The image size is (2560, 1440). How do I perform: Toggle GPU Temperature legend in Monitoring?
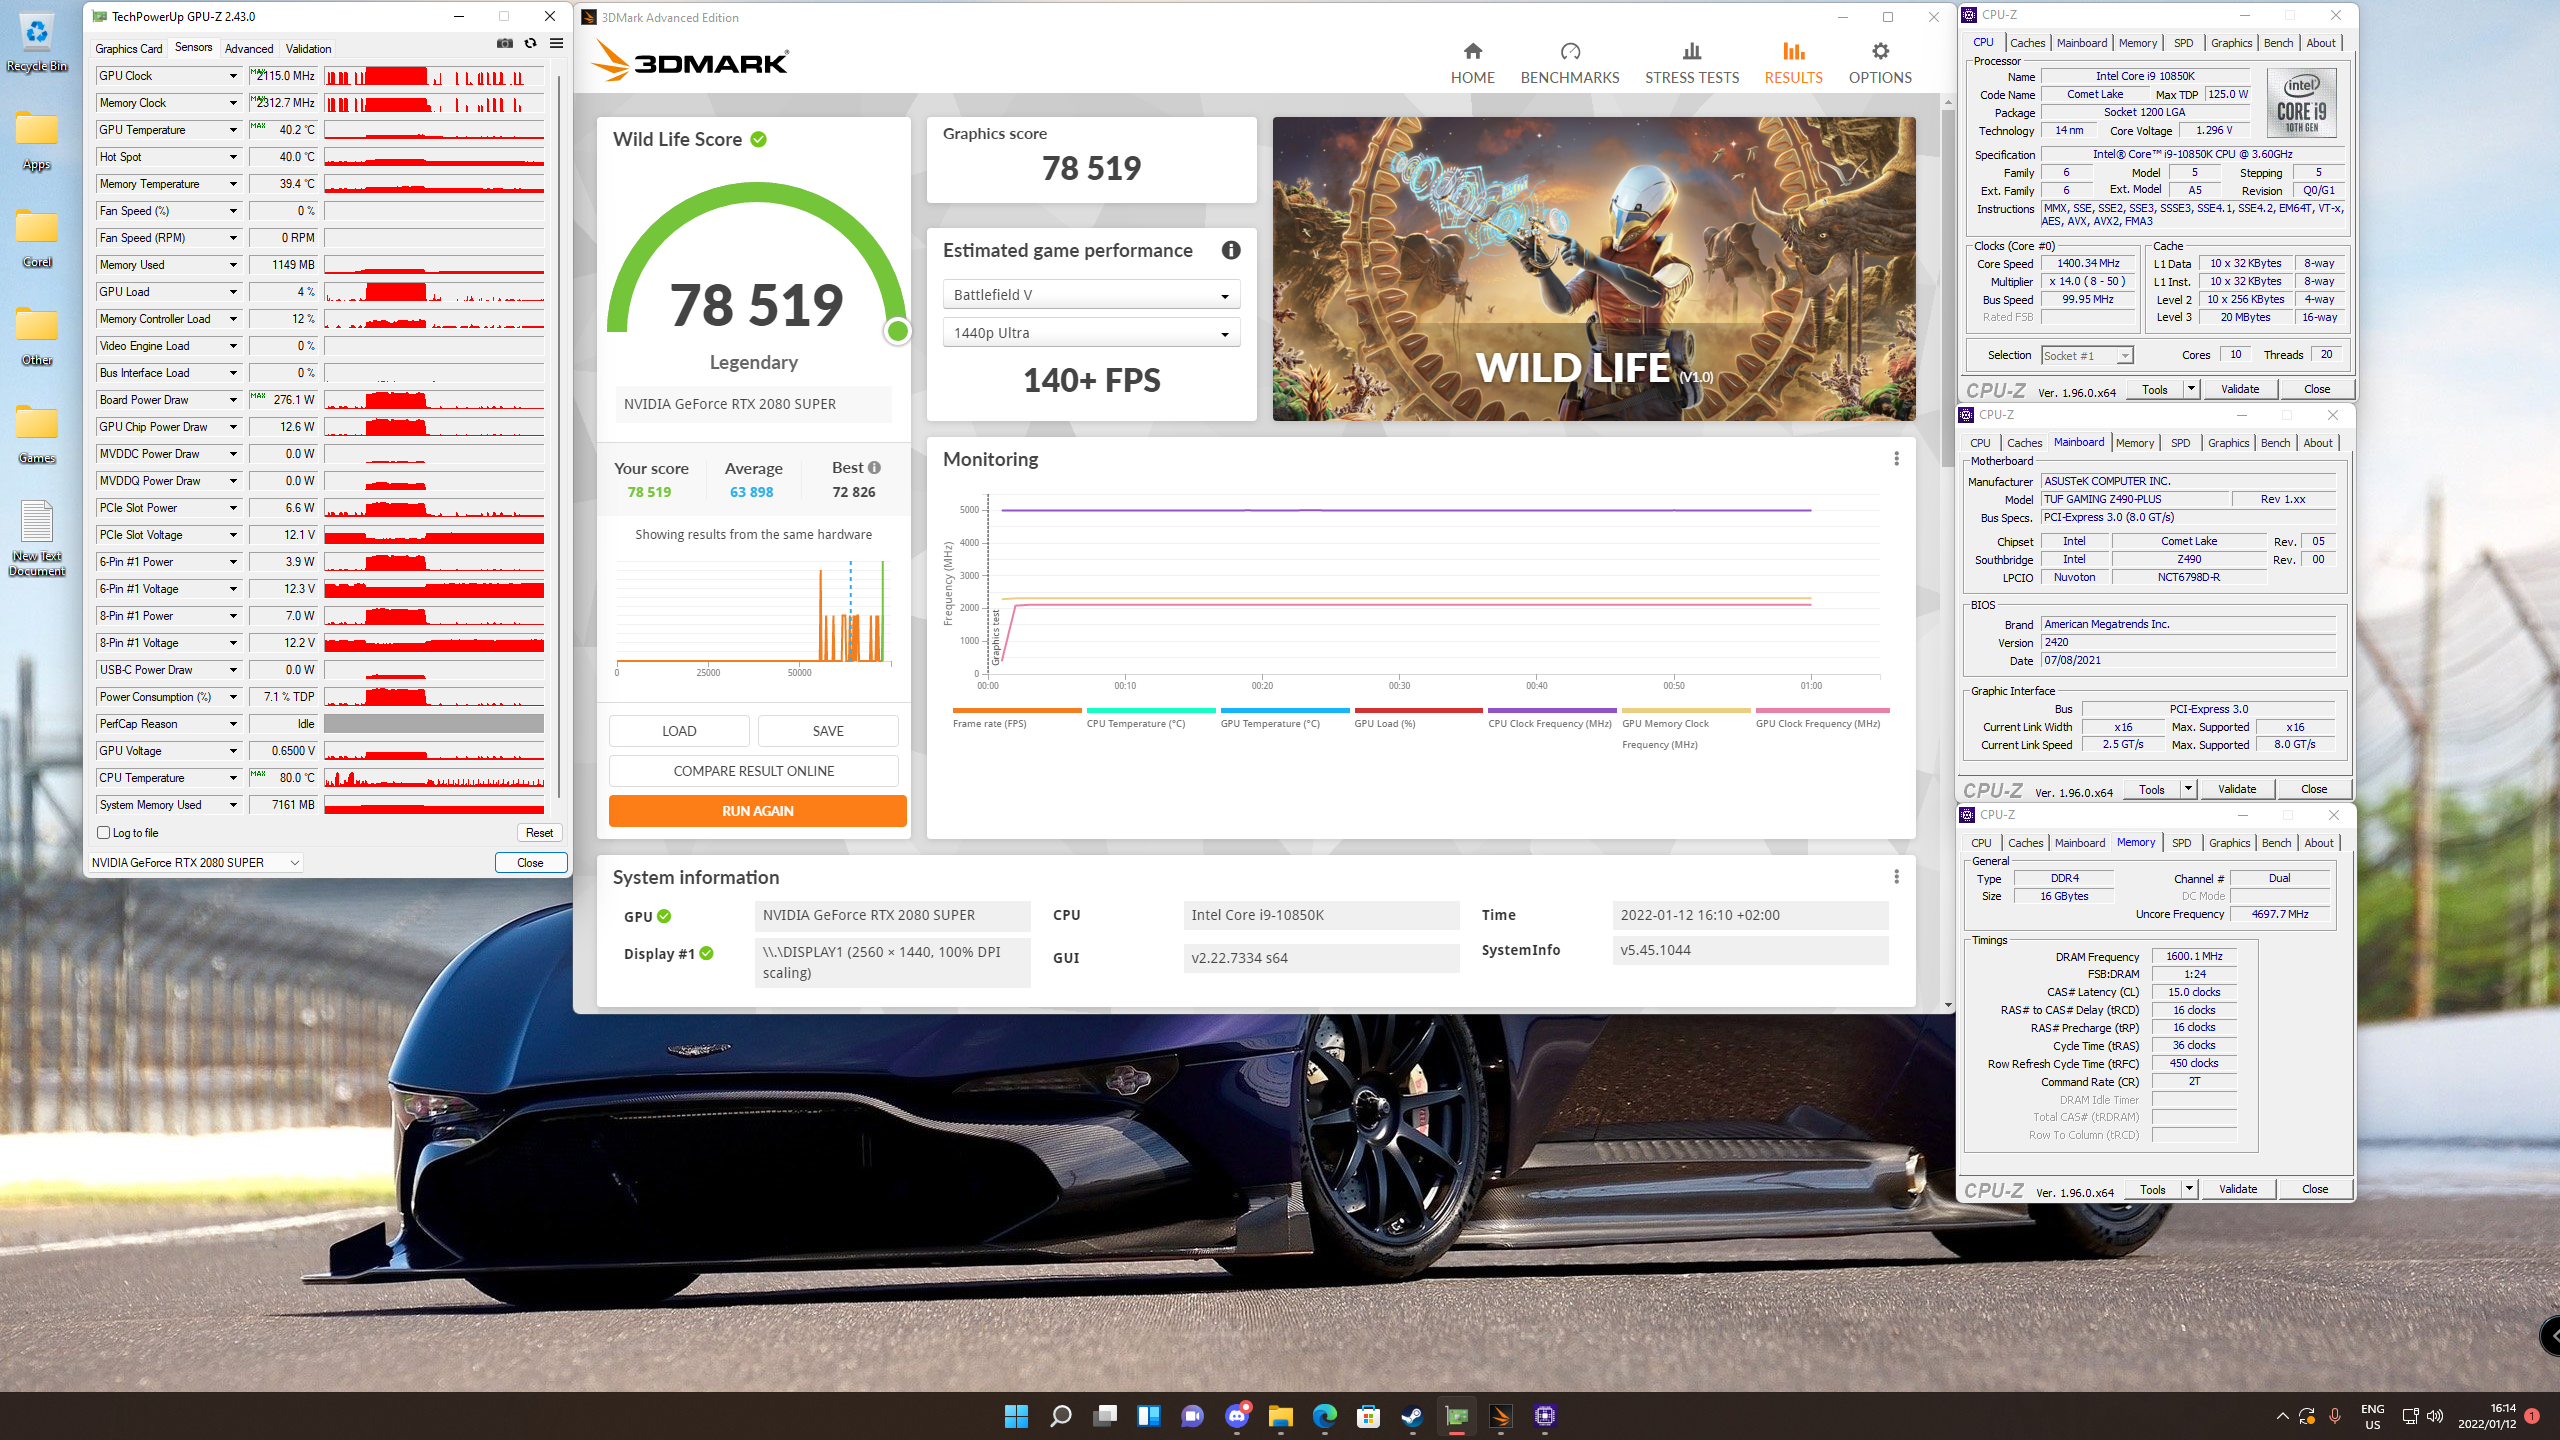click(1284, 718)
